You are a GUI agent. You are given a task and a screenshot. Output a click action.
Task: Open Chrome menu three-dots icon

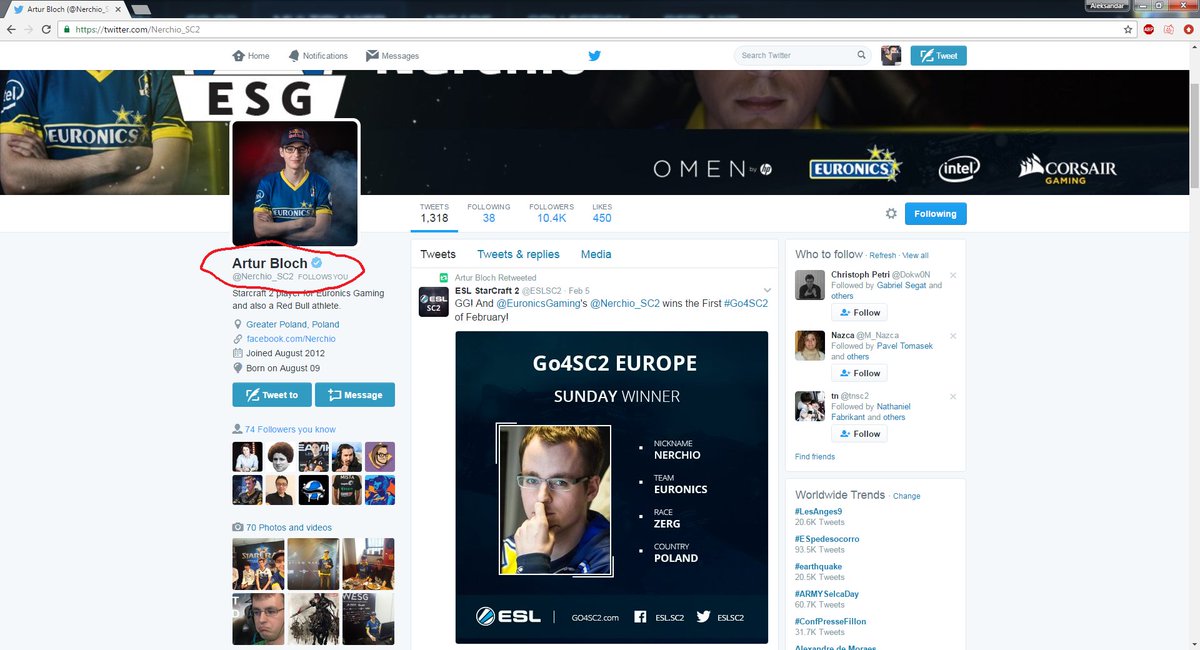pyautogui.click(x=1189, y=29)
